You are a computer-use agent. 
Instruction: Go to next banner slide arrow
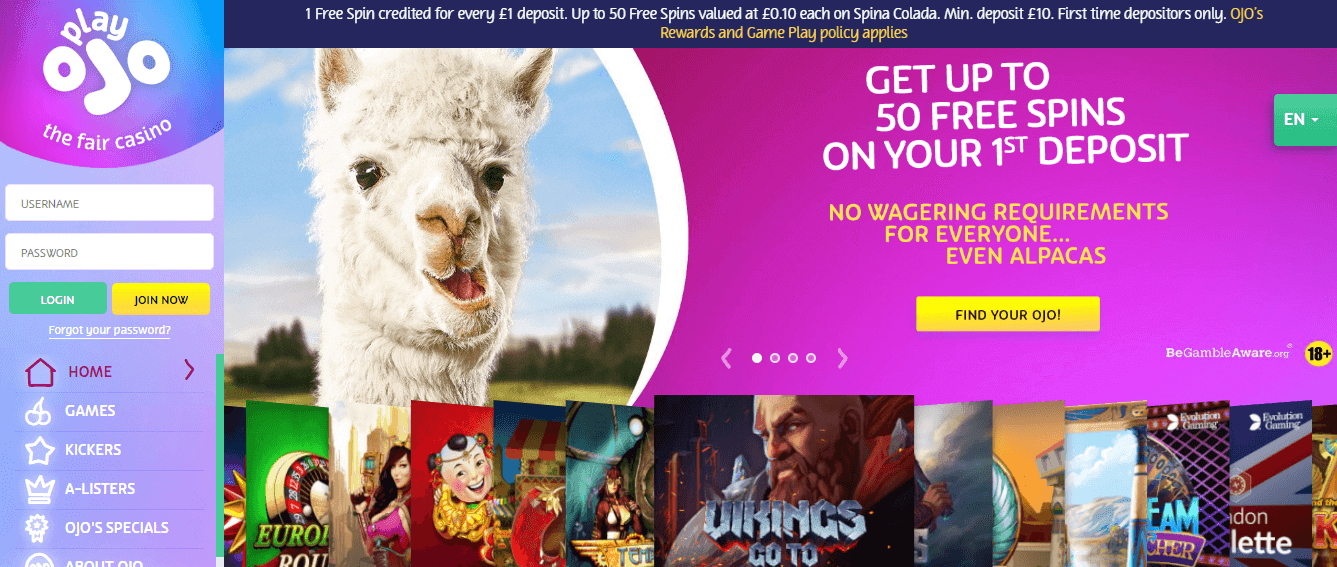pyautogui.click(x=842, y=358)
